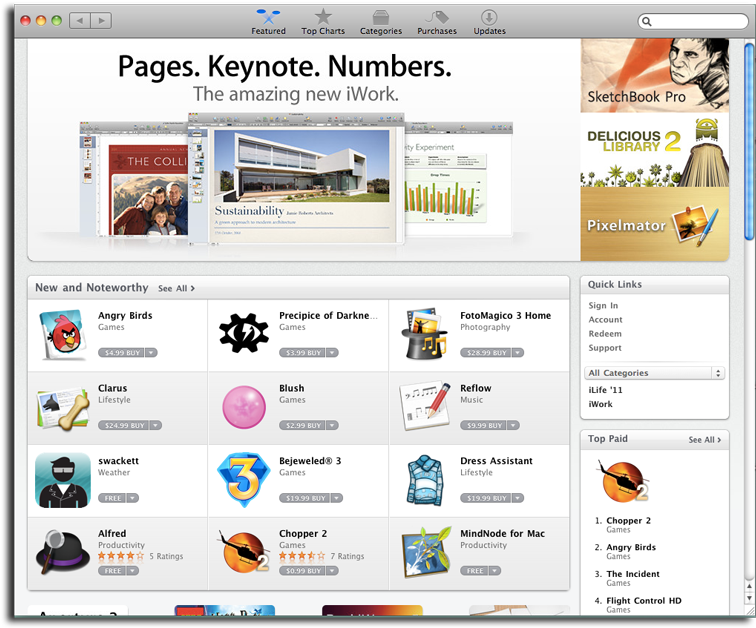Buy FotoMagico 3 Home for $28.99
The image size is (756, 628).
click(486, 353)
